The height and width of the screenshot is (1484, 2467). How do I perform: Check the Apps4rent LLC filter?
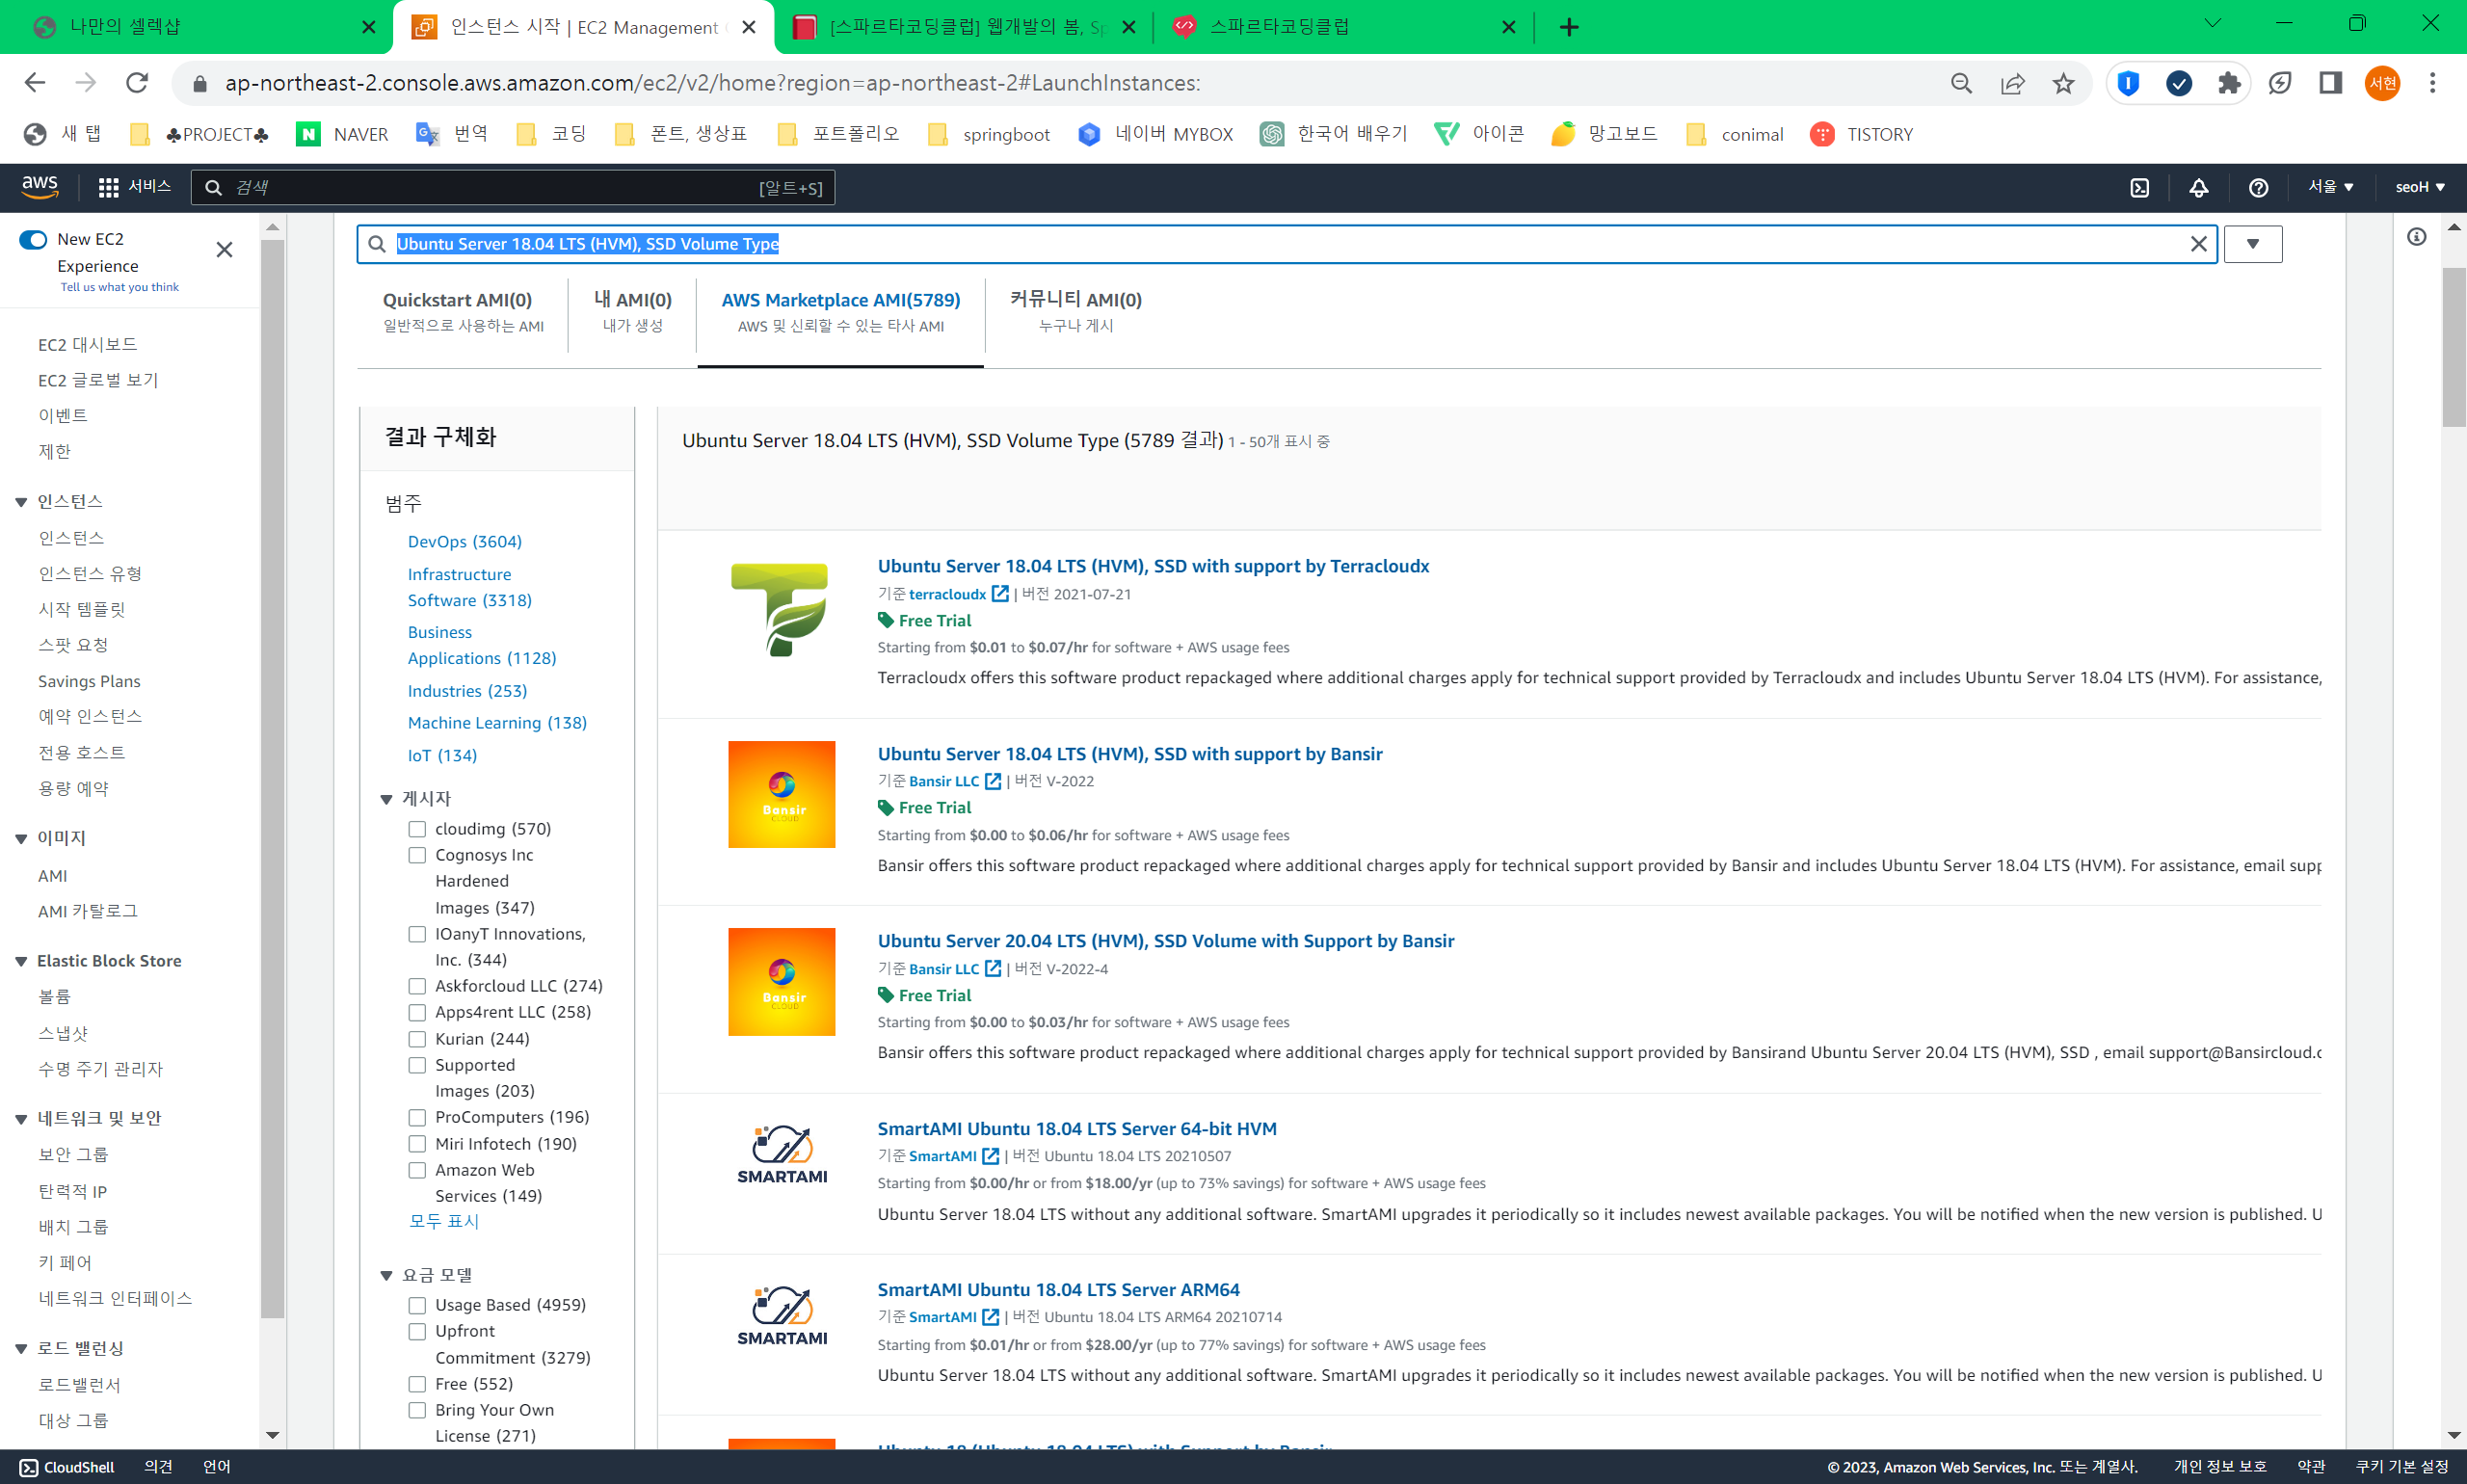(417, 1012)
